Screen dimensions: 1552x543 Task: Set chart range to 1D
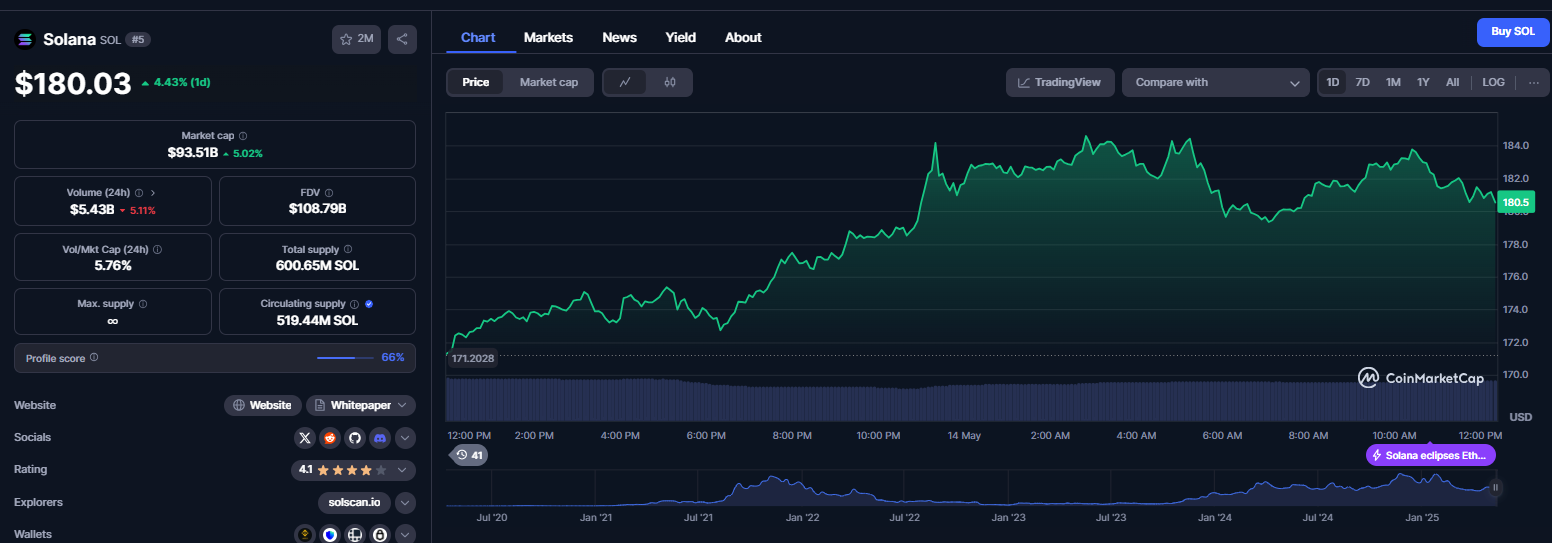1333,82
